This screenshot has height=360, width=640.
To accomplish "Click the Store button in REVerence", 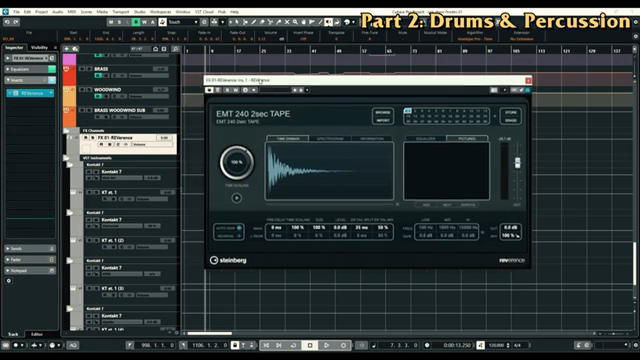I will pos(511,112).
